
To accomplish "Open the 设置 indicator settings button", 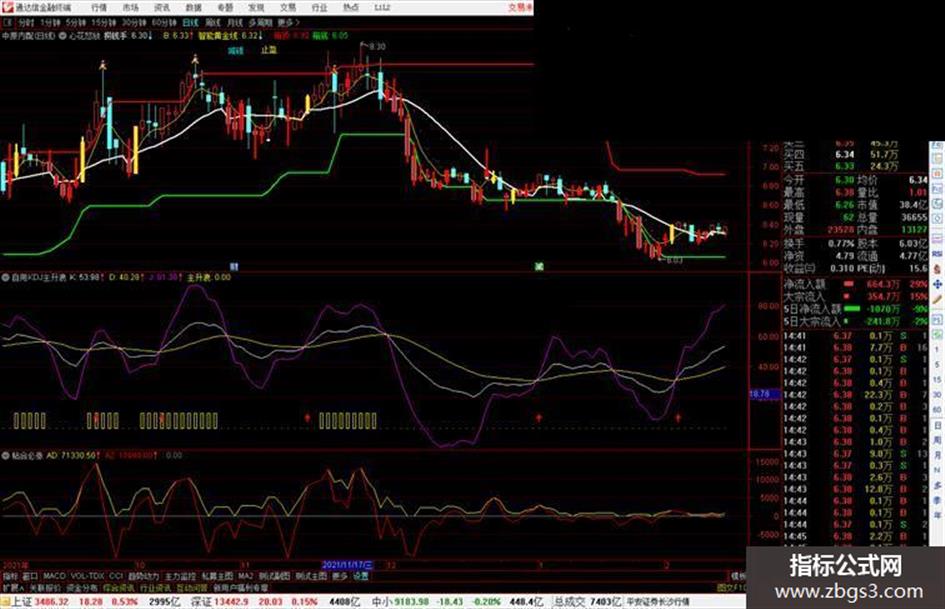I will (360, 576).
